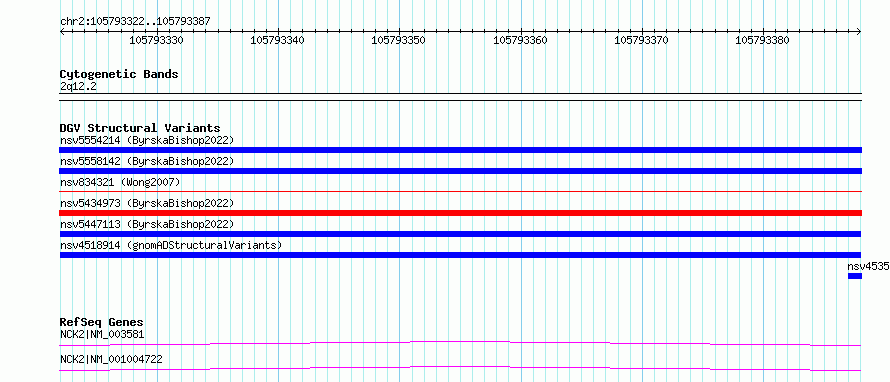Click the blue bar for nsv5558142
890x382 pixels.
[460, 171]
